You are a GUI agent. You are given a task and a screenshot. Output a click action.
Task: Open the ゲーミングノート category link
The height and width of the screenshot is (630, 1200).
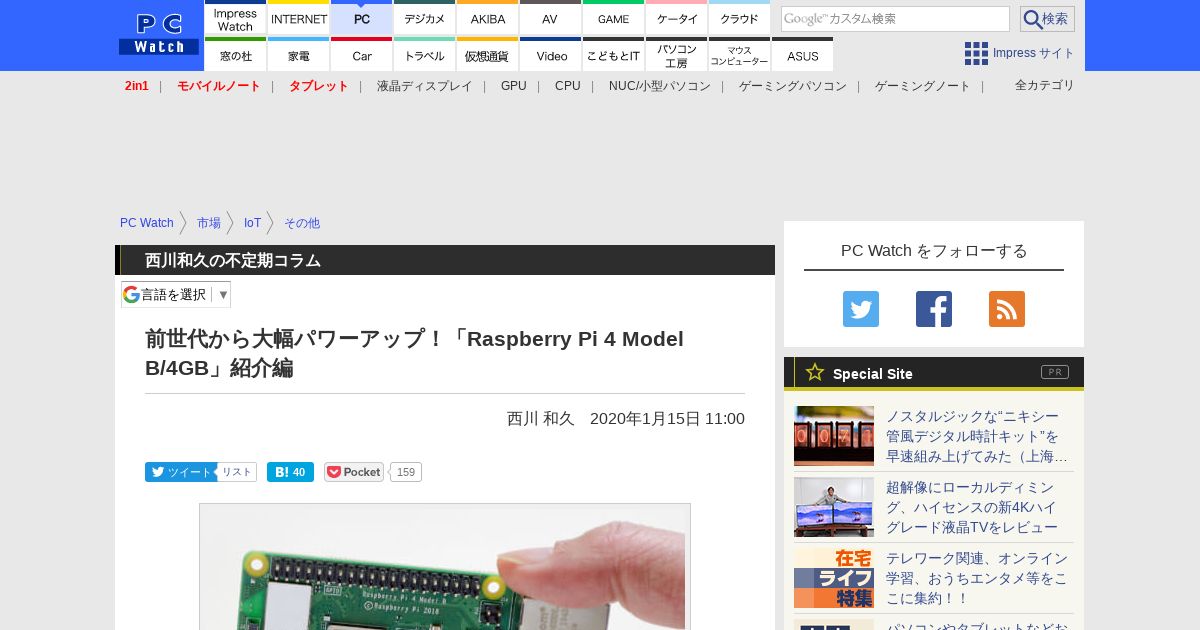[x=923, y=86]
